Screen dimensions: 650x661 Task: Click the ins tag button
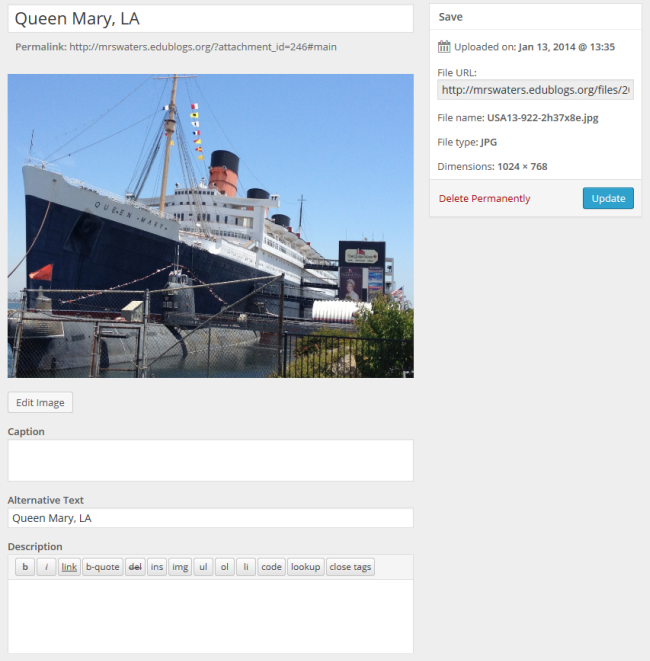pos(157,567)
